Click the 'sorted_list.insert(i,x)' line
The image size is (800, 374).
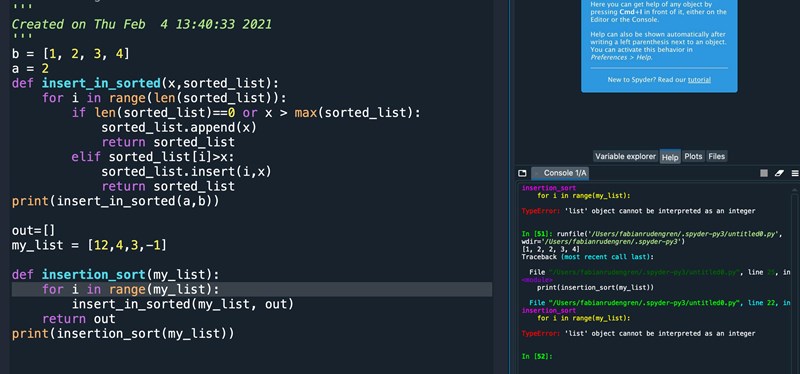pos(186,171)
